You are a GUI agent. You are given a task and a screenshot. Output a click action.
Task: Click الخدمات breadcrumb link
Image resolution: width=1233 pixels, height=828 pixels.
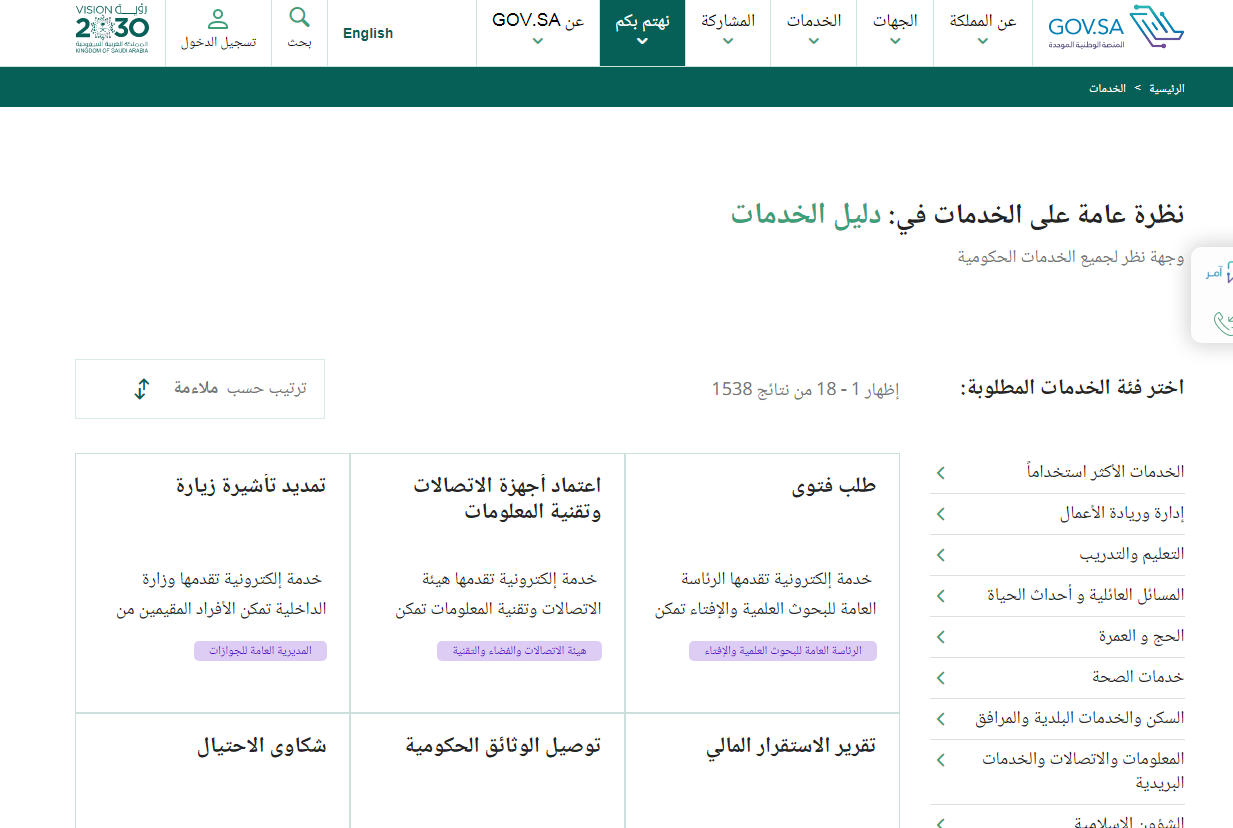tap(1108, 89)
